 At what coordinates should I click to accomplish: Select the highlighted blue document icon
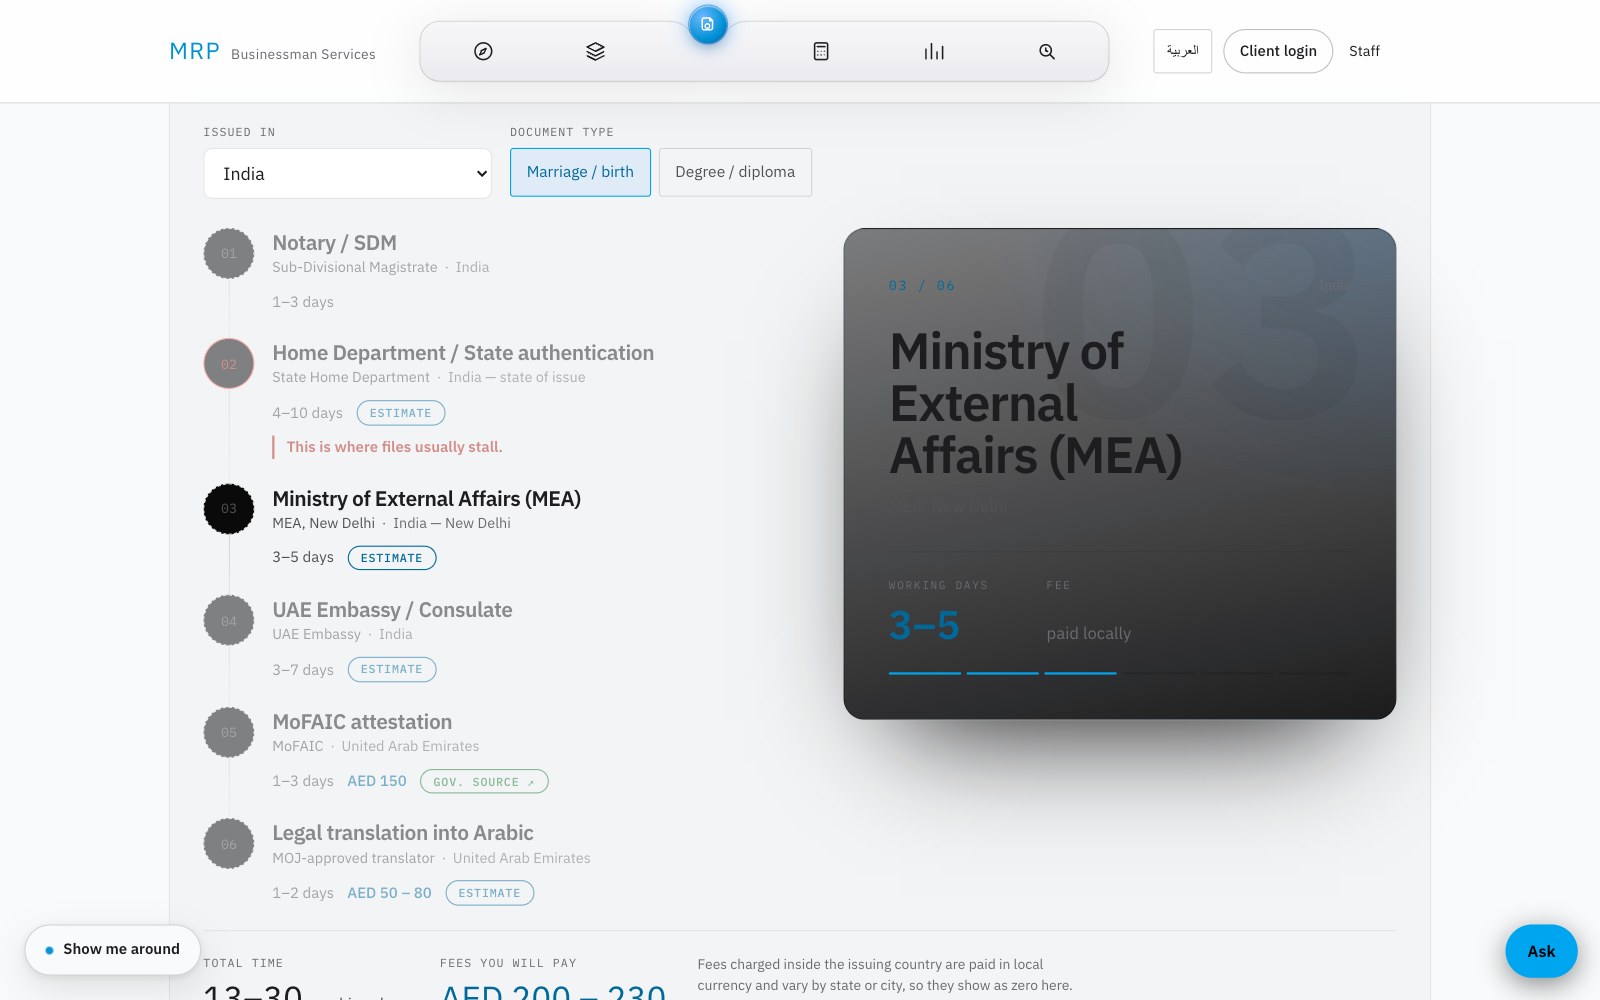coord(707,24)
